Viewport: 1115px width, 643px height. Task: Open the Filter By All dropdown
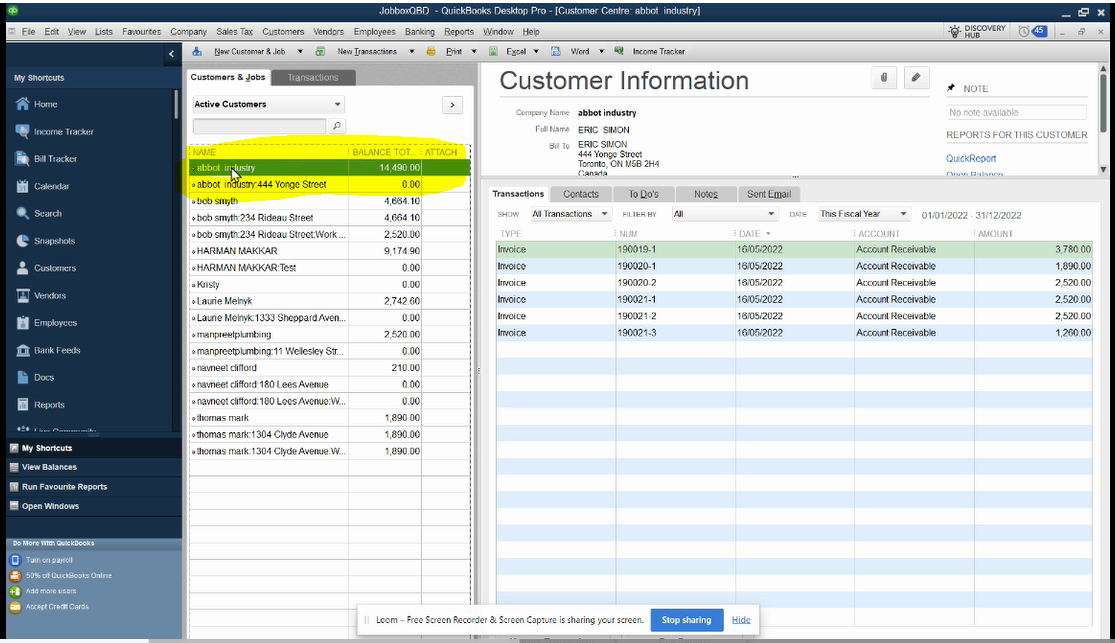pyautogui.click(x=724, y=214)
